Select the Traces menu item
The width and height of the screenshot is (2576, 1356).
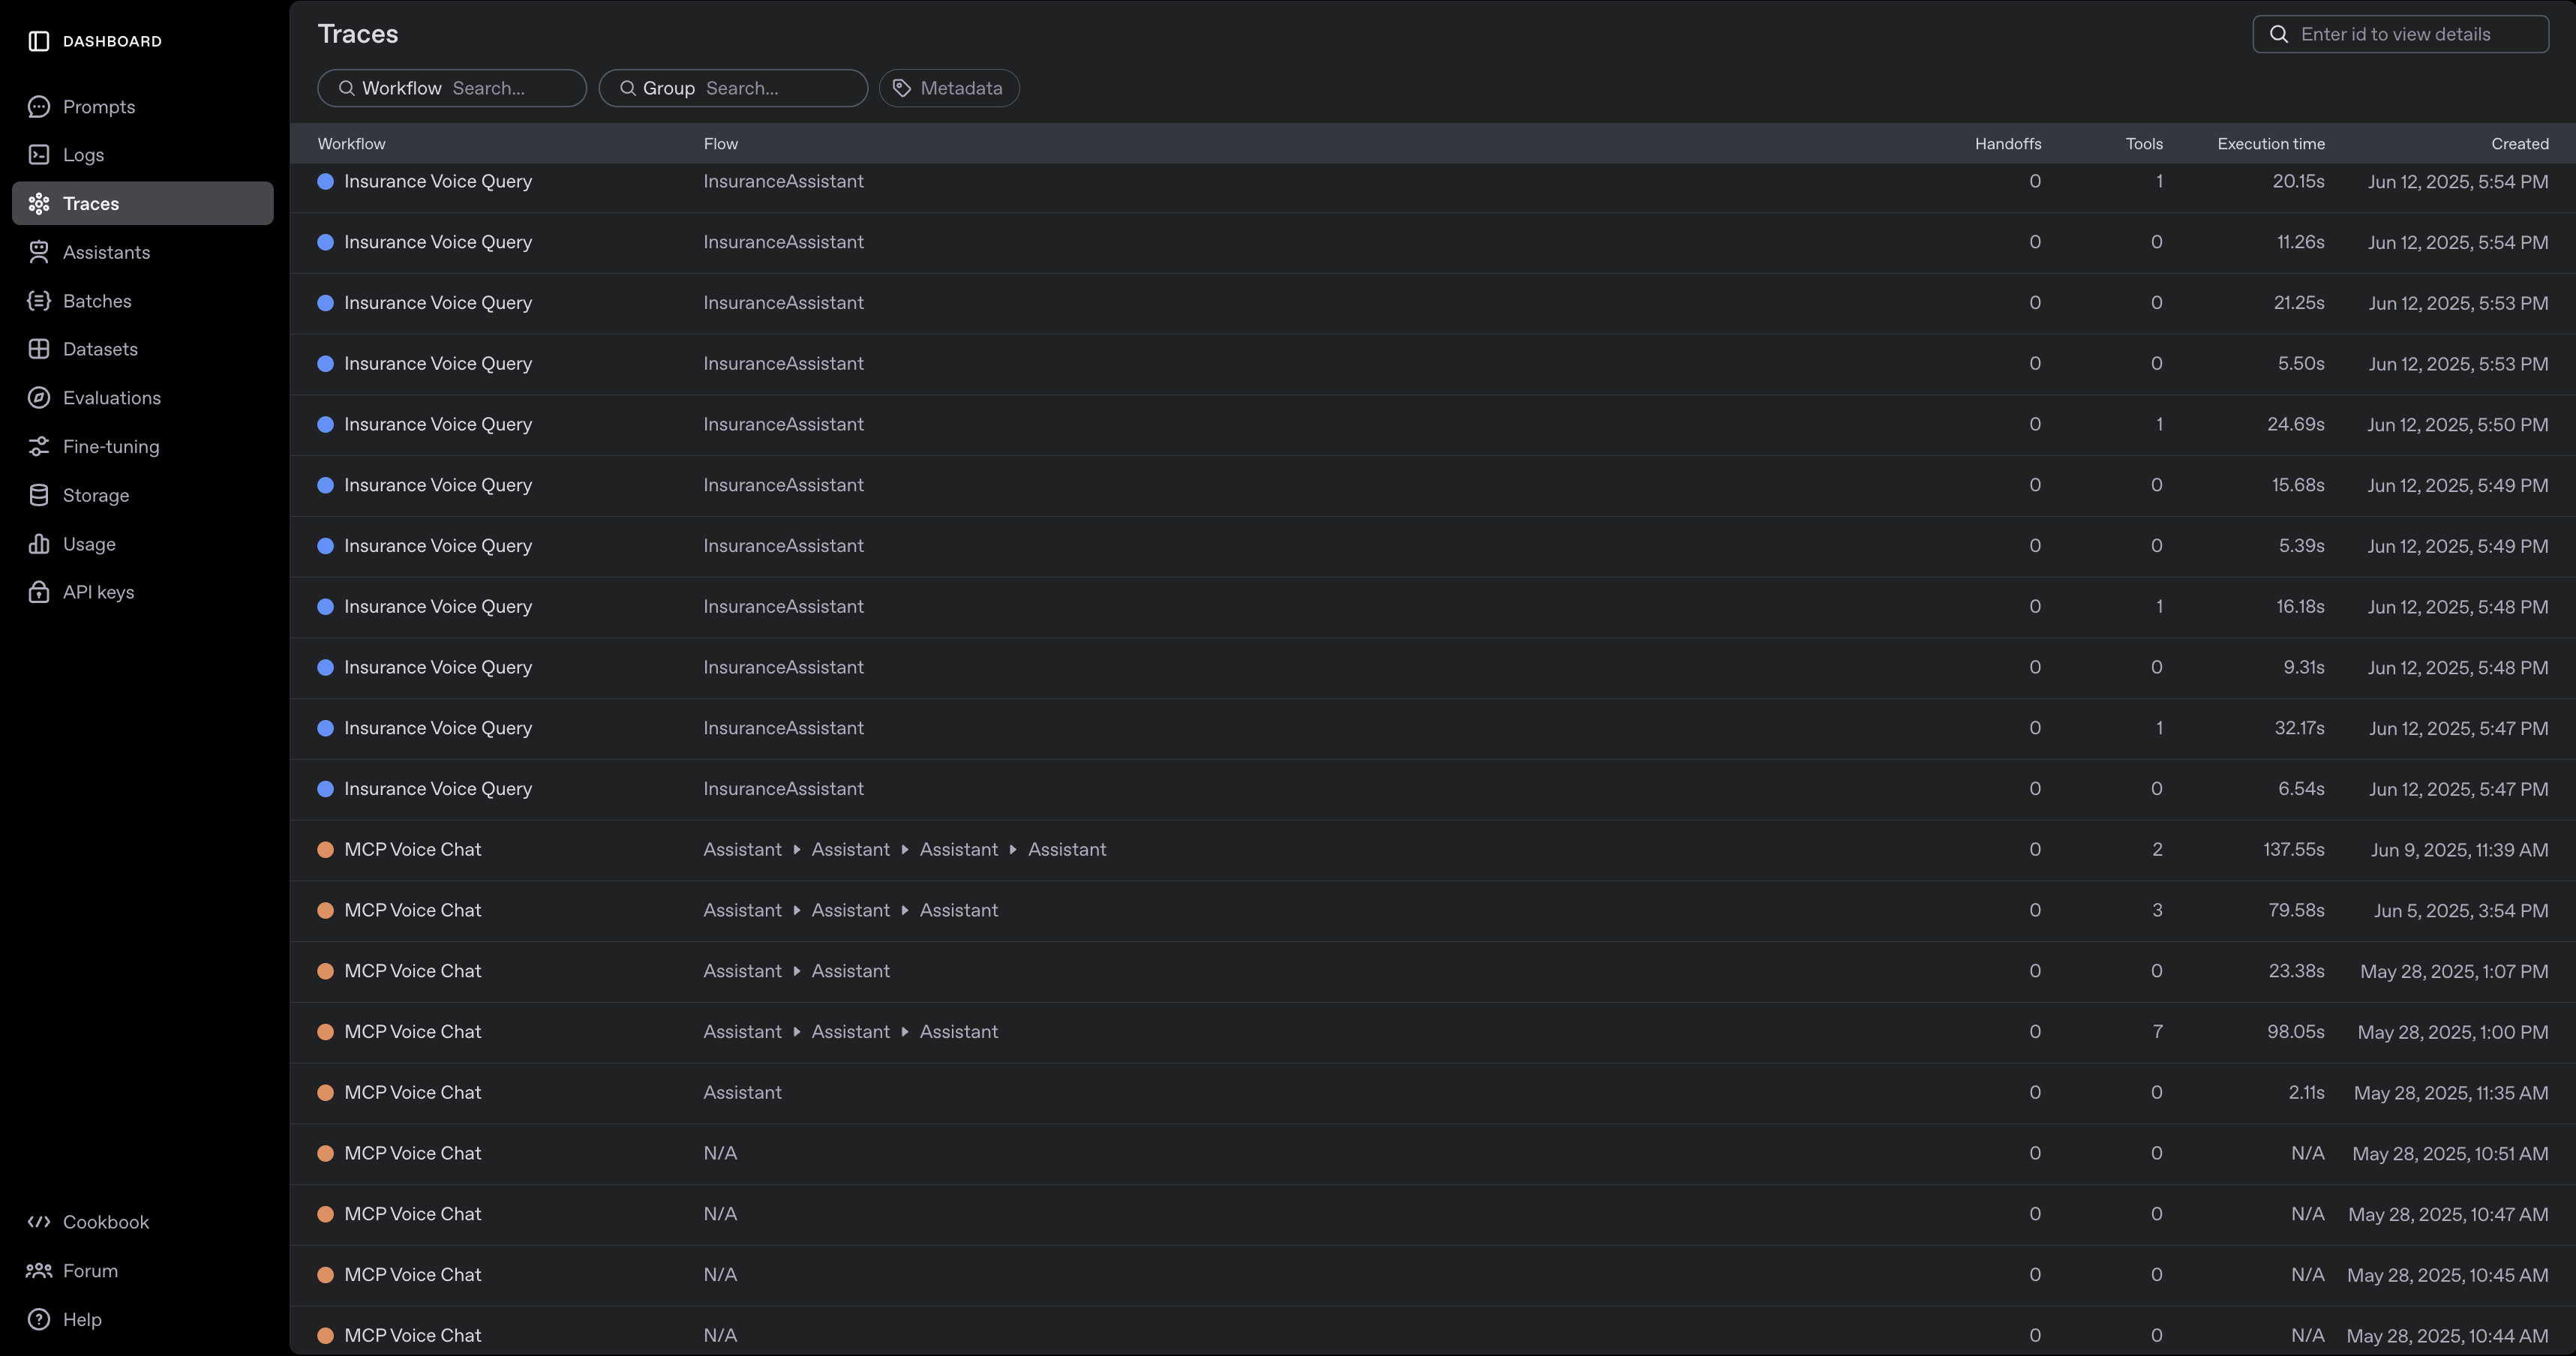(x=142, y=204)
